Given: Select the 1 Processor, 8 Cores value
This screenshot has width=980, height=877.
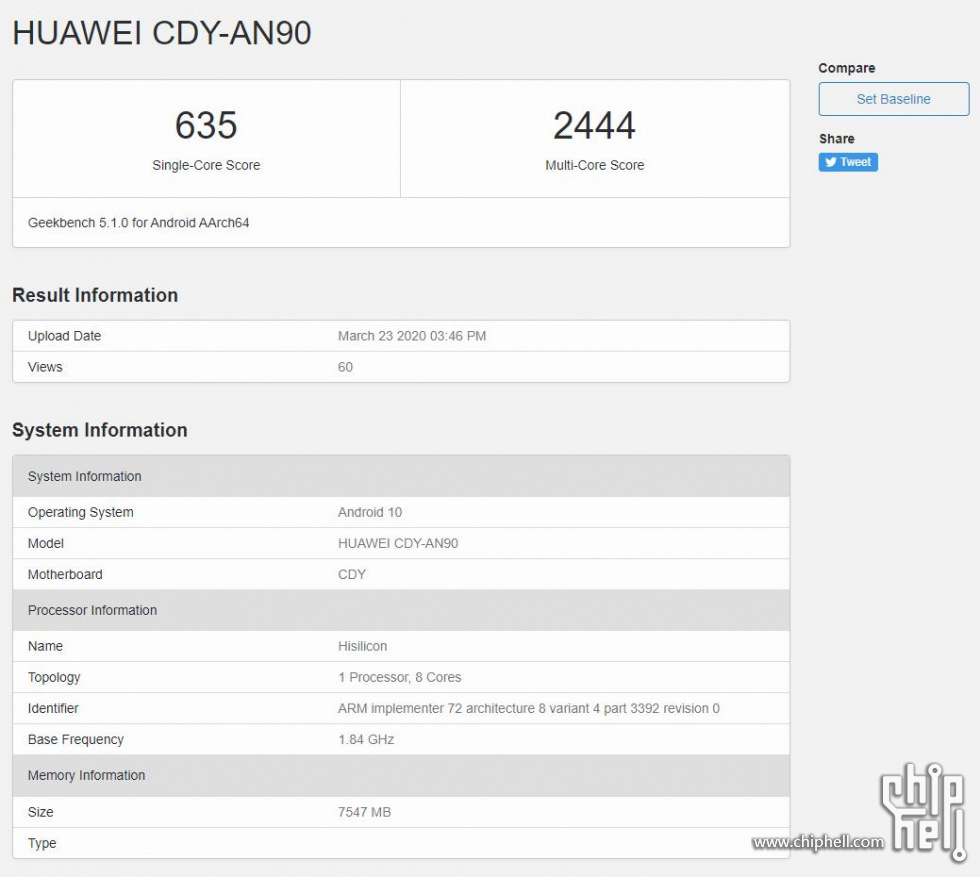Looking at the screenshot, I should pyautogui.click(x=400, y=677).
